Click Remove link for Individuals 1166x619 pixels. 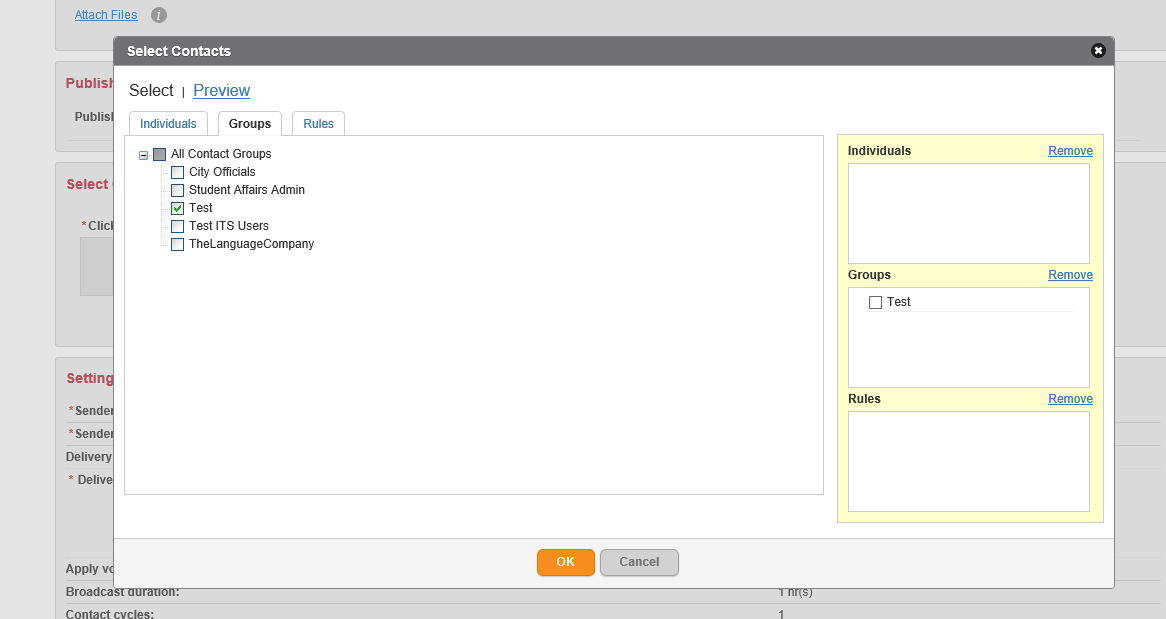[1070, 151]
